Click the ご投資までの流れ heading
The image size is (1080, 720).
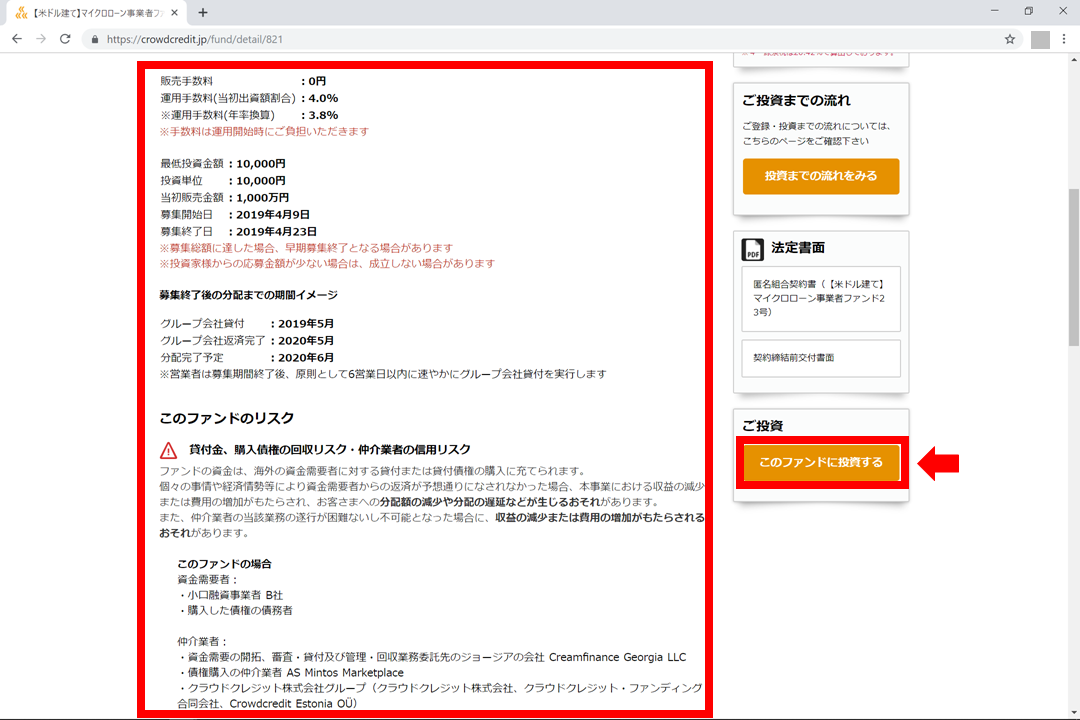(796, 101)
